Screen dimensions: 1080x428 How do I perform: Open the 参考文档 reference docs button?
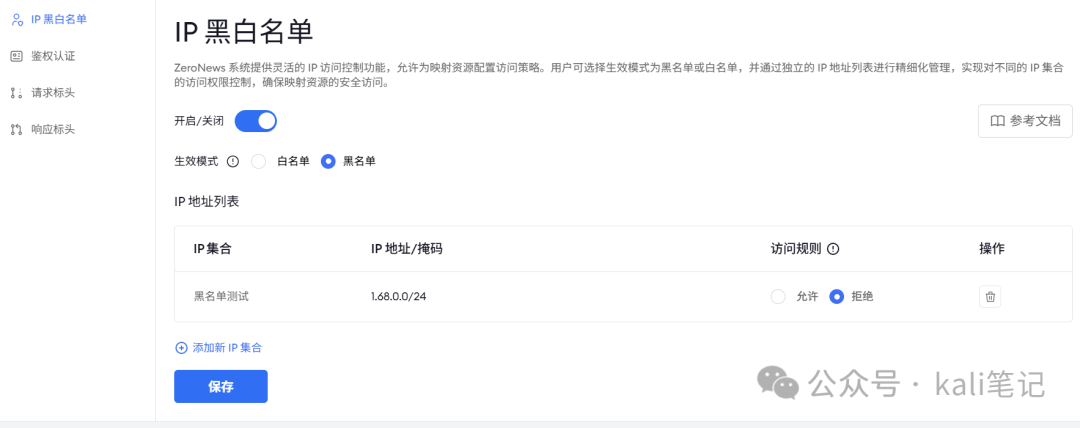1024,121
